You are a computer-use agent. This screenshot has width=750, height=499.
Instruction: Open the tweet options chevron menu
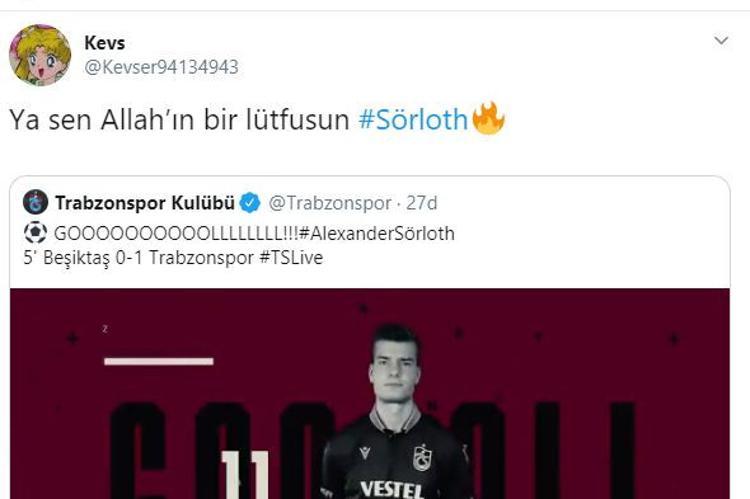(721, 41)
